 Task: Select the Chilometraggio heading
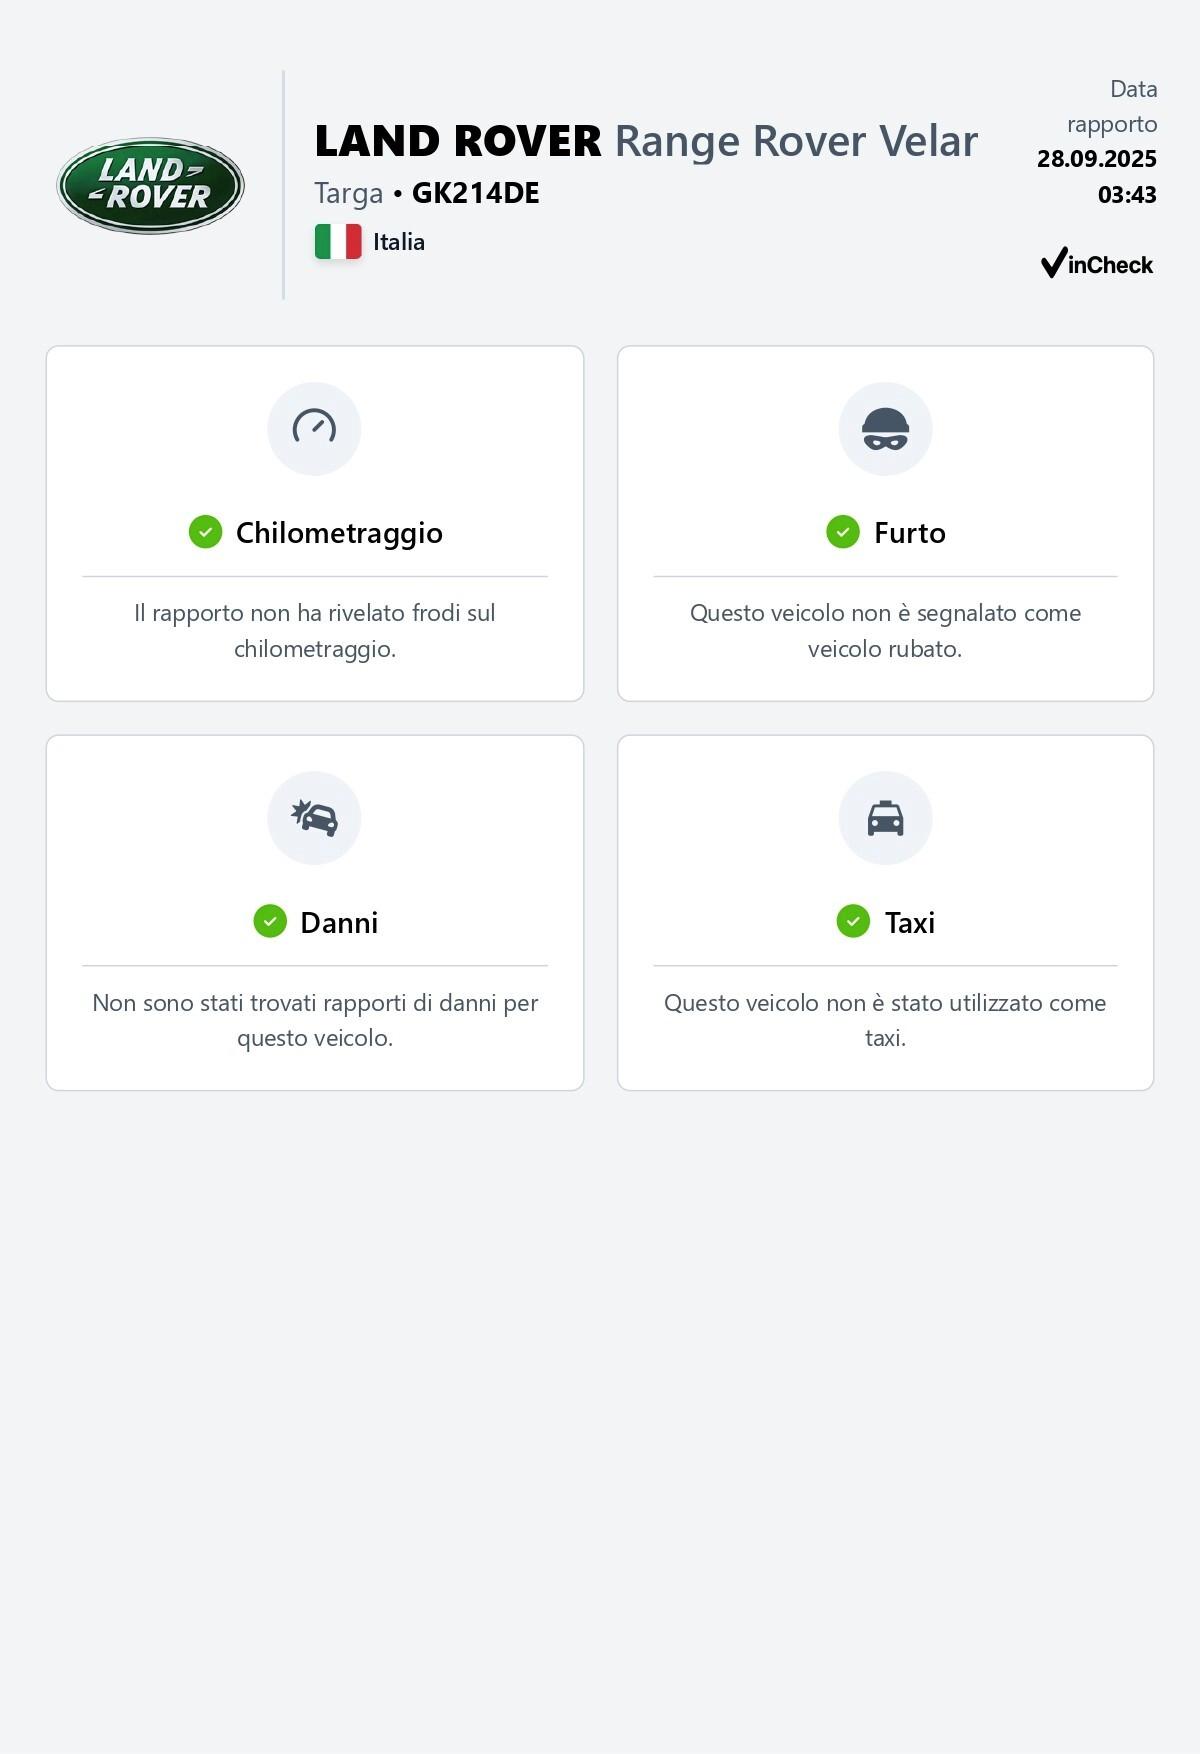[x=339, y=533]
